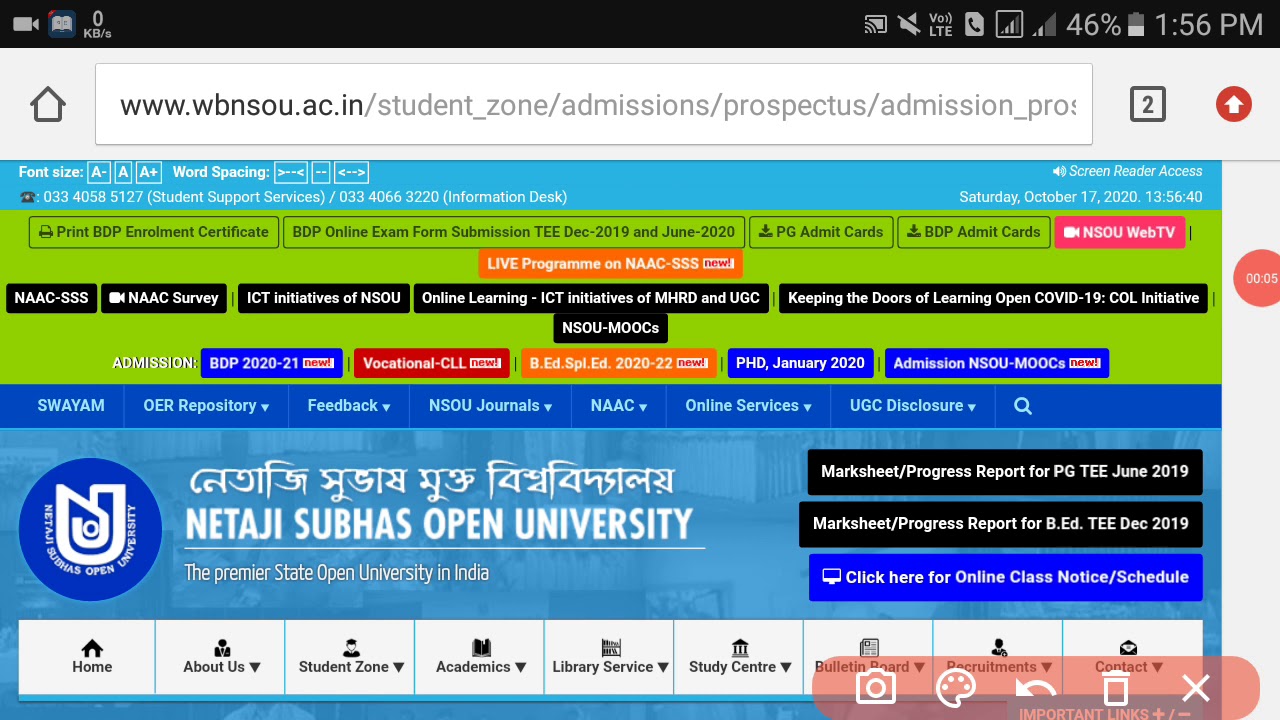
Task: Open Online Learning ICT initiatives of MHRD
Action: tap(591, 298)
